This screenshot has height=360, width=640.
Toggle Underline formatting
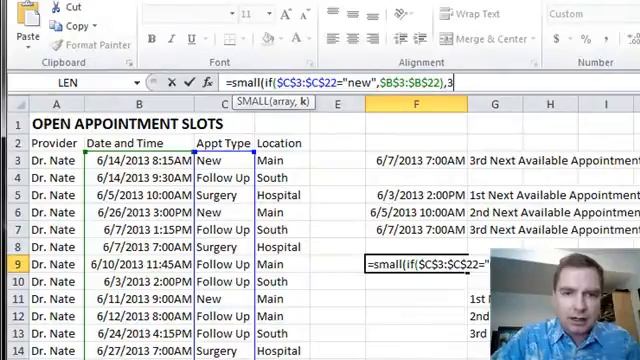(191, 39)
